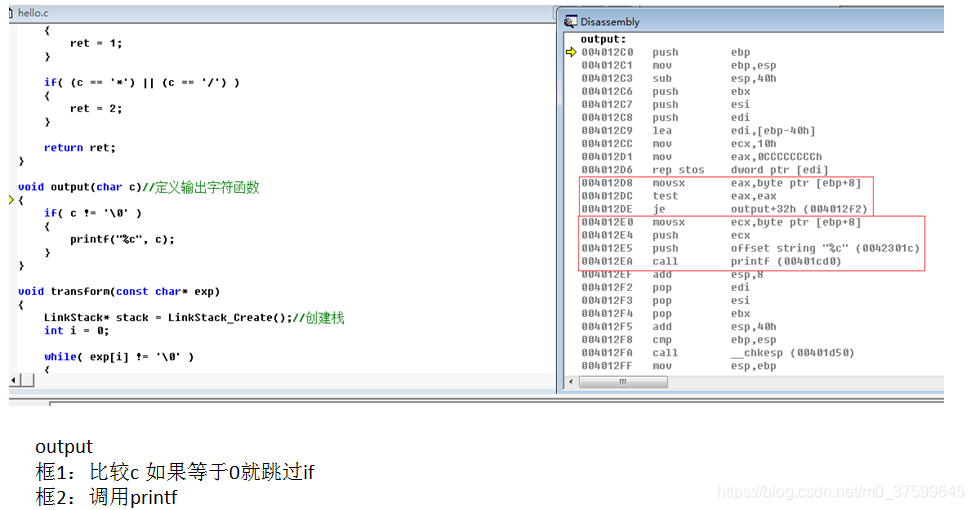Click the yellow breakpoint arrow in hello.c margin
This screenshot has height=510, width=974.
click(x=11, y=200)
